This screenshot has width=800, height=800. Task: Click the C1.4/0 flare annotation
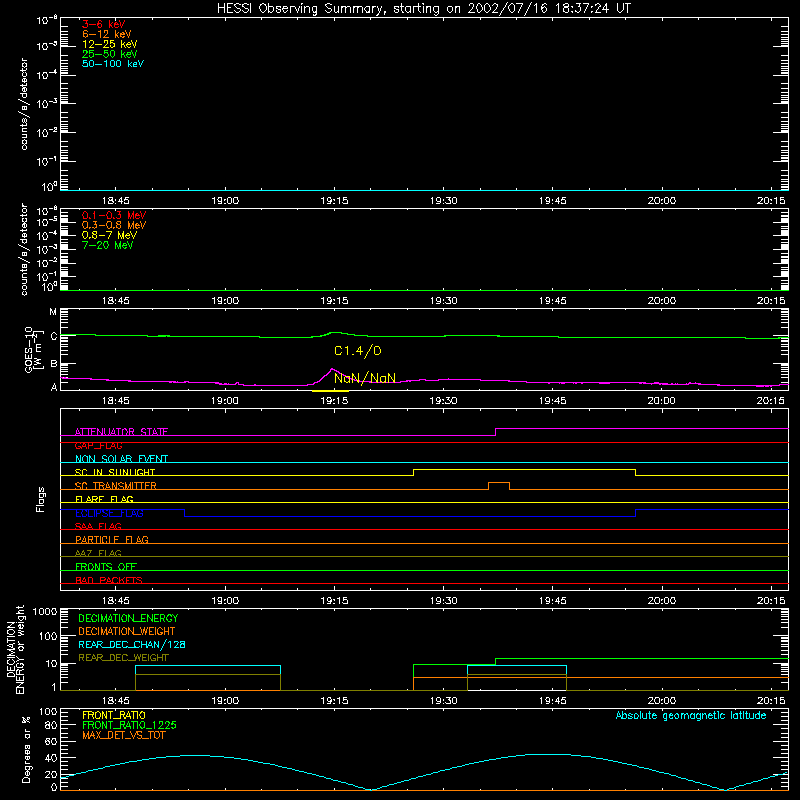click(x=358, y=351)
